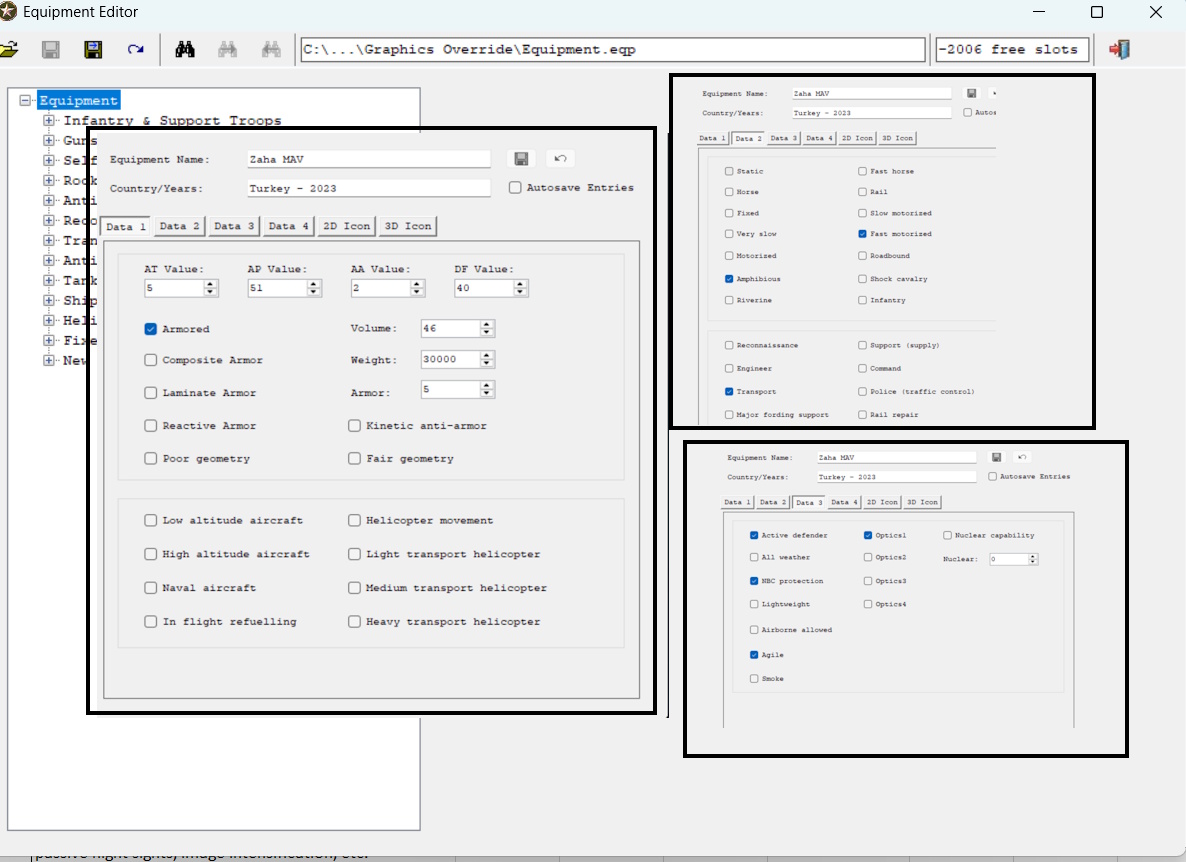Increase the Volume spinner value
The height and width of the screenshot is (862, 1186).
point(487,324)
